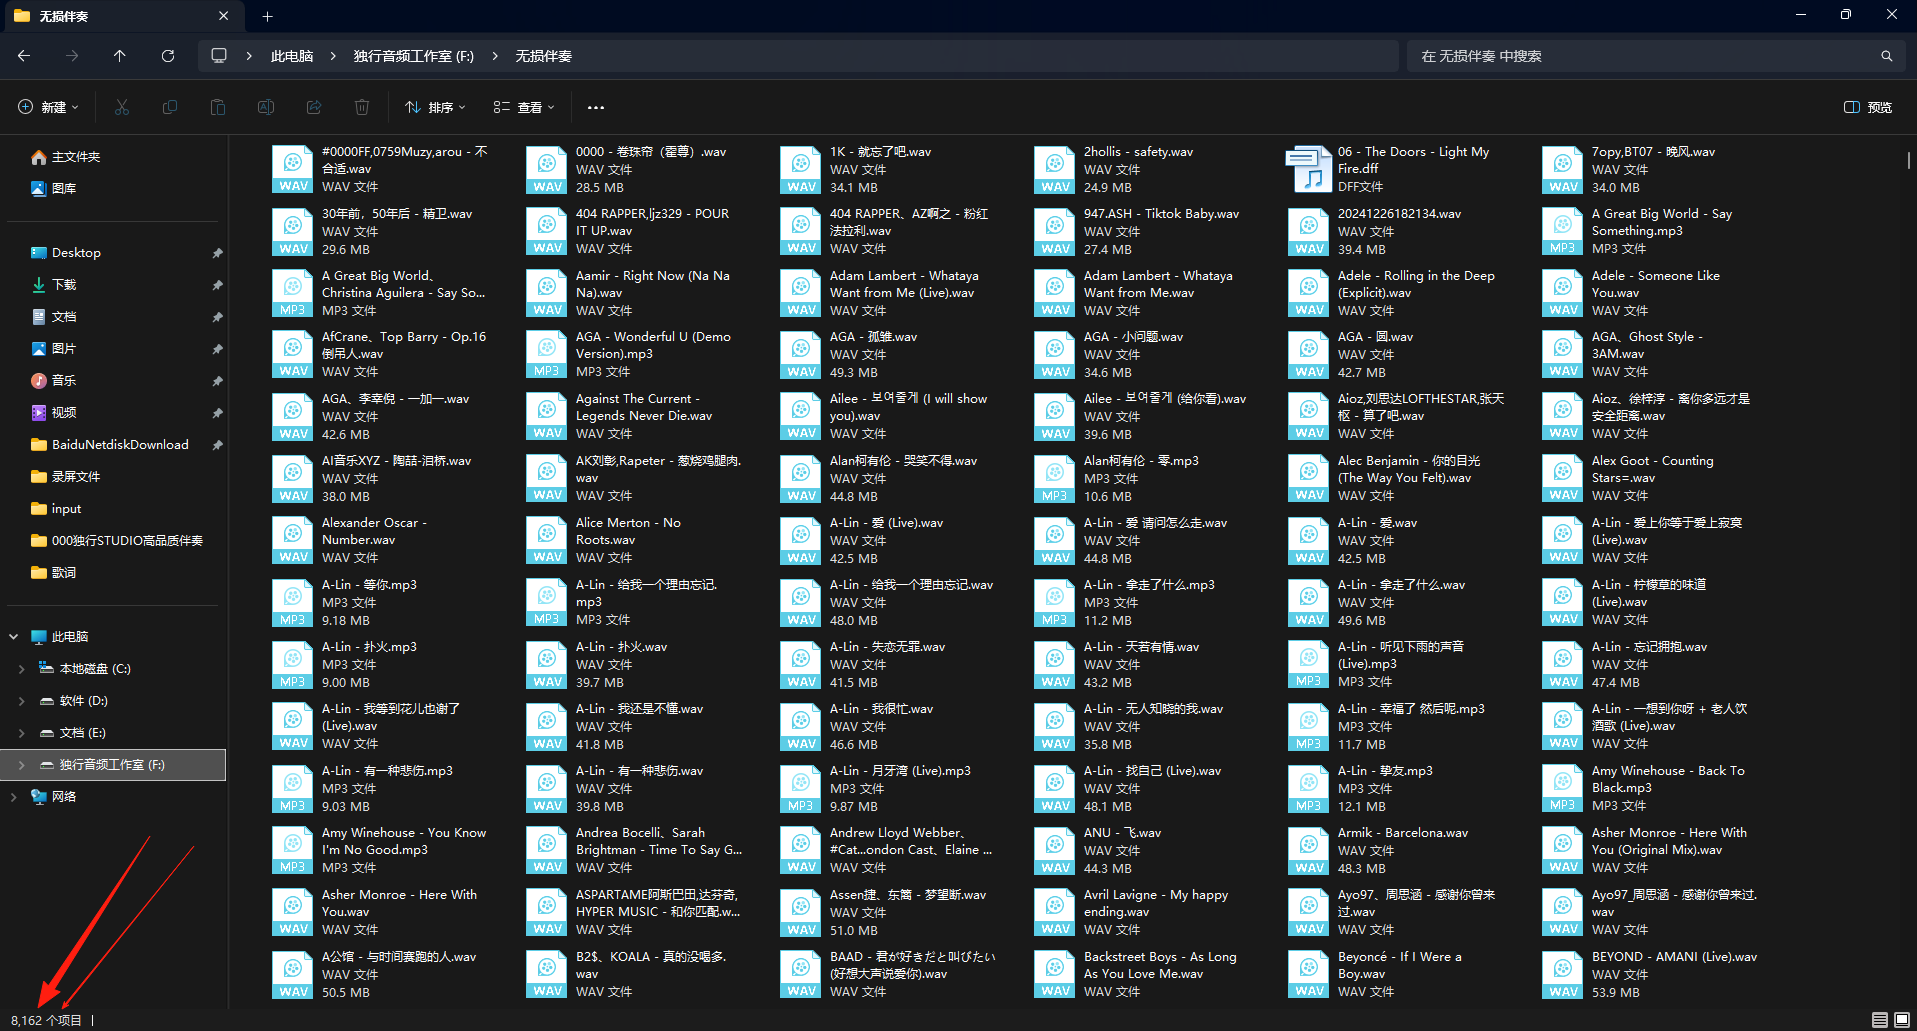This screenshot has width=1917, height=1031.
Task: Select the Adele - Someone Like You.wav file
Action: tap(1650, 292)
